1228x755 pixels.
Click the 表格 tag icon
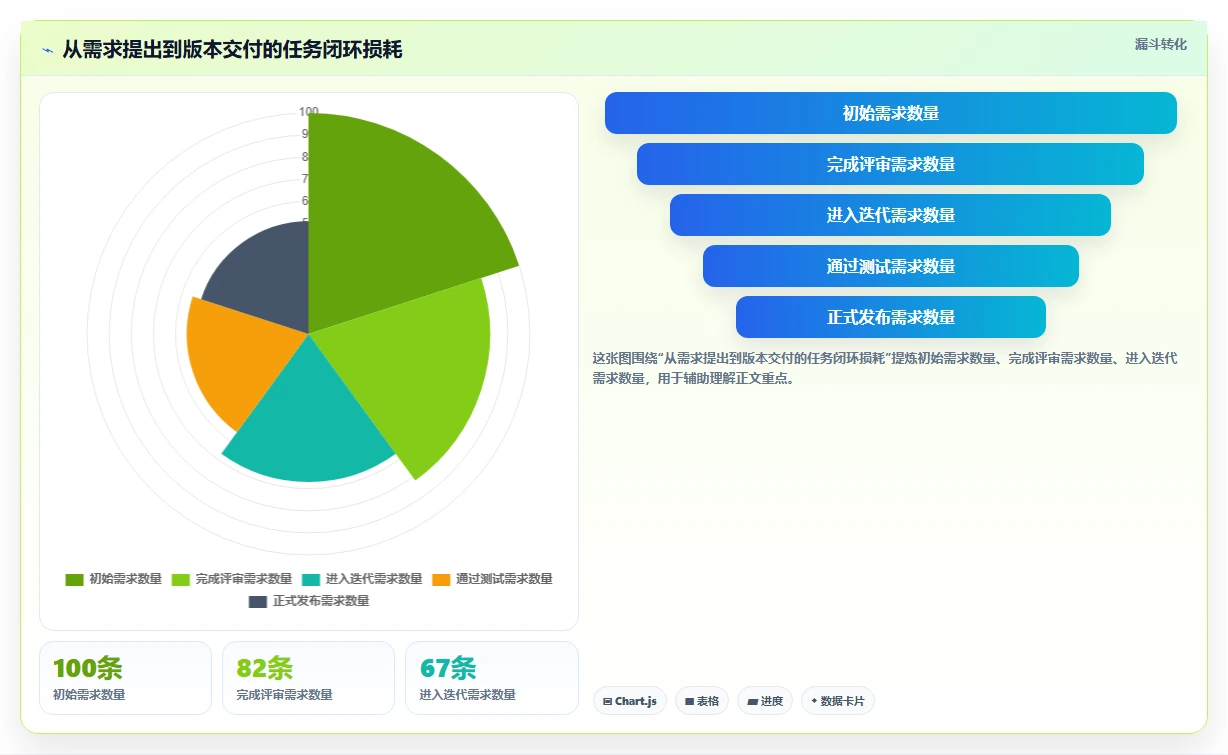pos(690,702)
